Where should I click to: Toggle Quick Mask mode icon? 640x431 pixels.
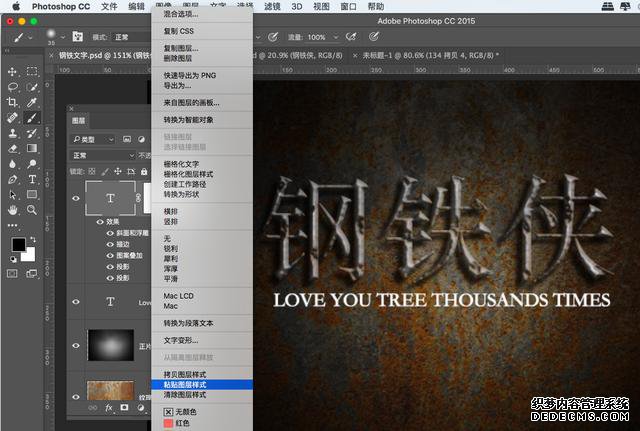click(x=12, y=273)
